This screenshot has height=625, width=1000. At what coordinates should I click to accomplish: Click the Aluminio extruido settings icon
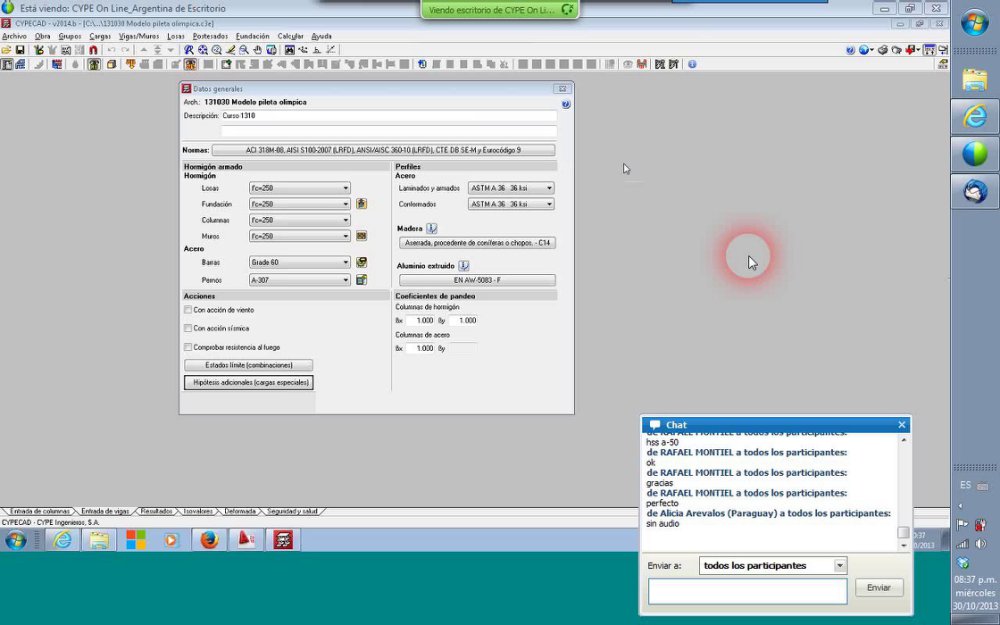point(464,266)
